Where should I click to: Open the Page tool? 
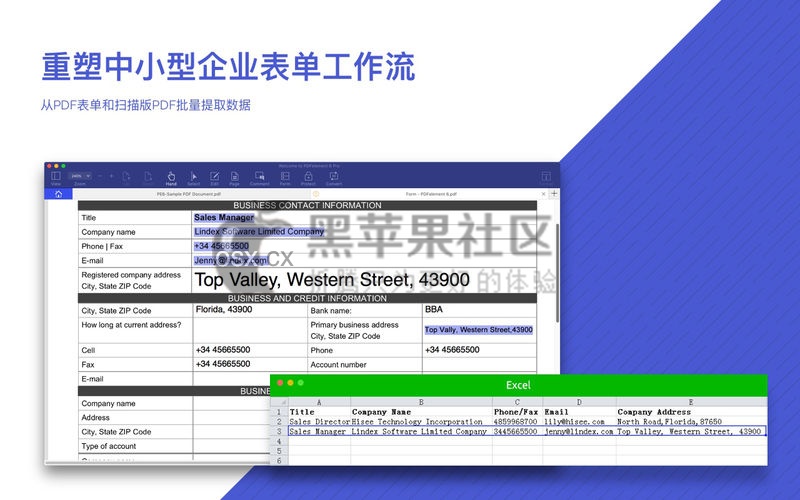click(234, 177)
